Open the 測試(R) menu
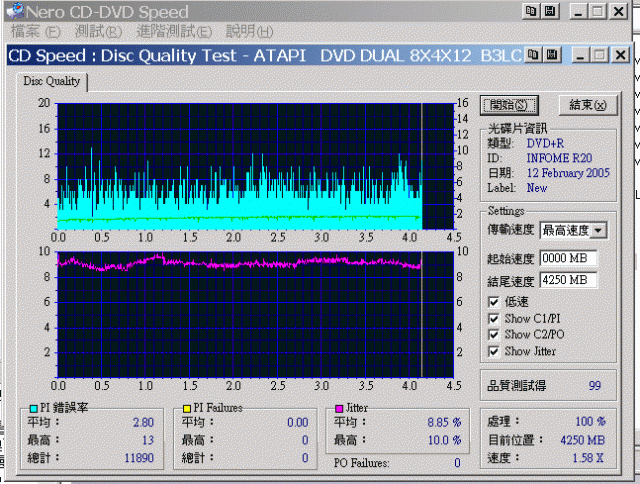 (x=98, y=31)
